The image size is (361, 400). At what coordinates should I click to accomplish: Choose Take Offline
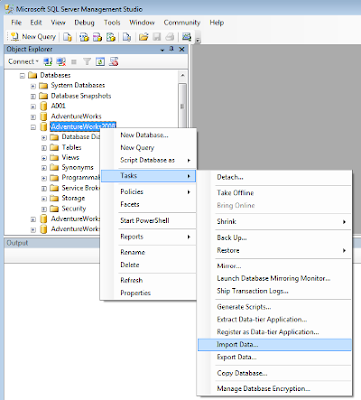point(235,193)
